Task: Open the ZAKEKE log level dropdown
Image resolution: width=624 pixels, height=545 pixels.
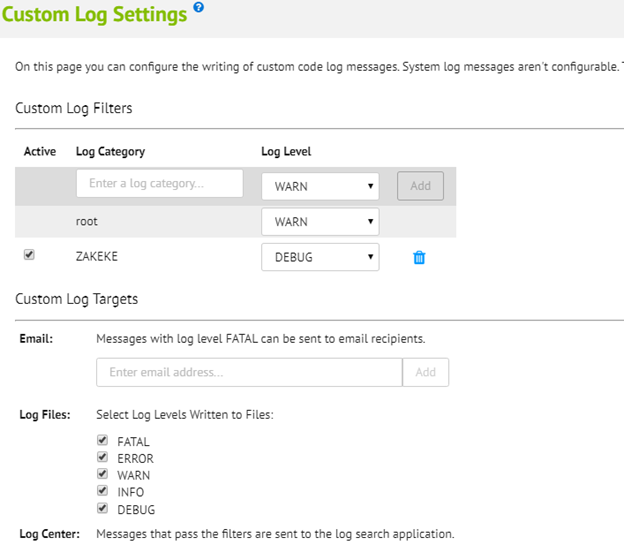Action: pyautogui.click(x=320, y=257)
